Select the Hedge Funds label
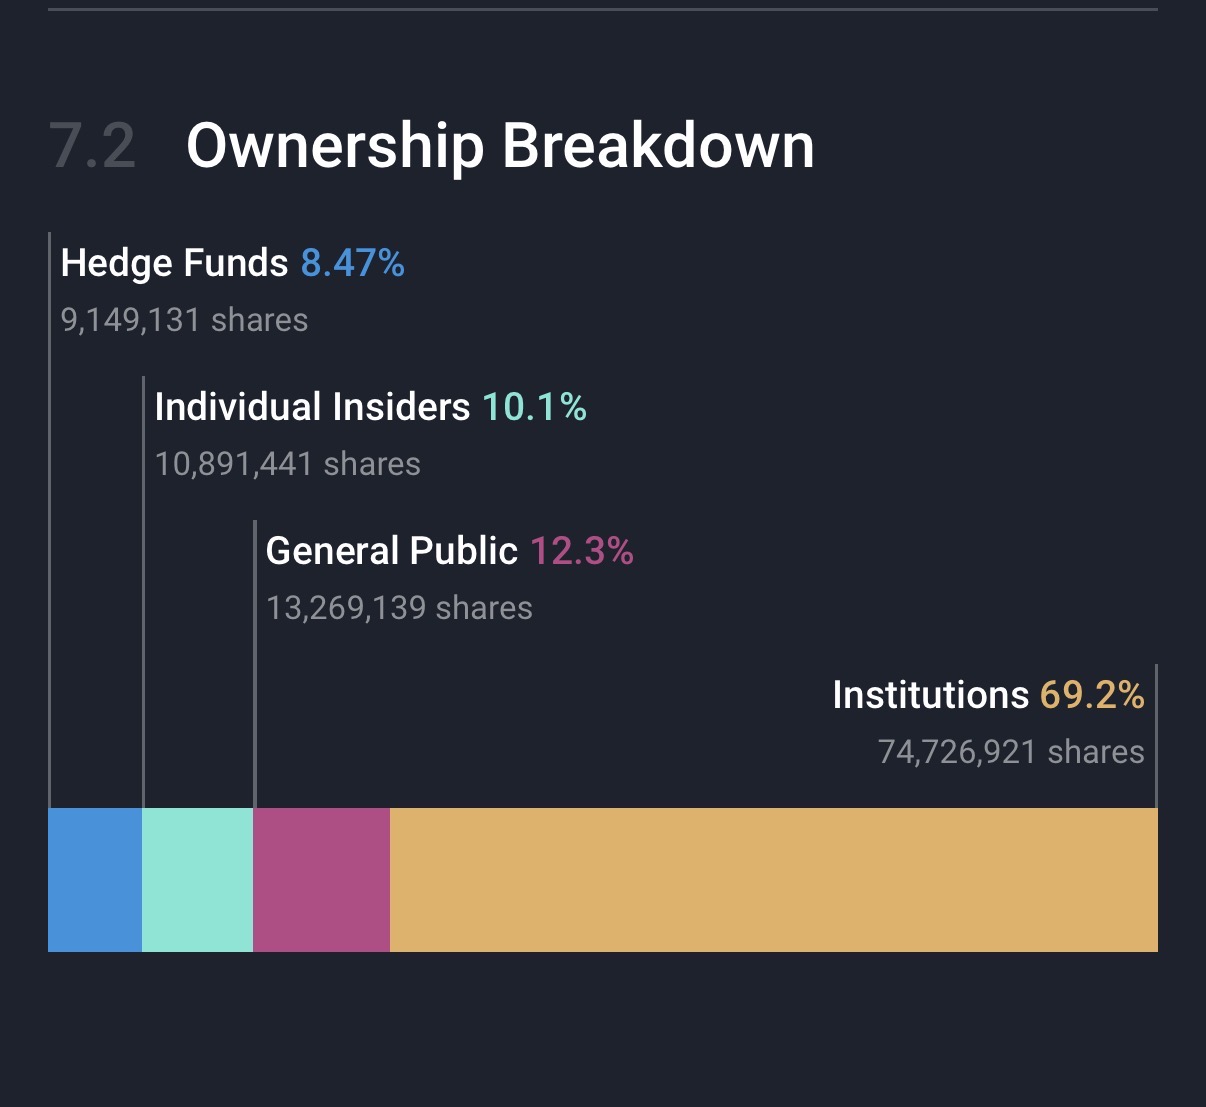Viewport: 1206px width, 1107px height. point(174,263)
